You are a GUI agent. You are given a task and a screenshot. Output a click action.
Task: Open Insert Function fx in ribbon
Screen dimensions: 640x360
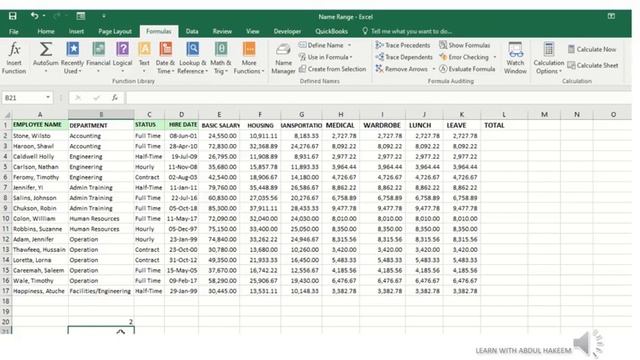(14, 58)
